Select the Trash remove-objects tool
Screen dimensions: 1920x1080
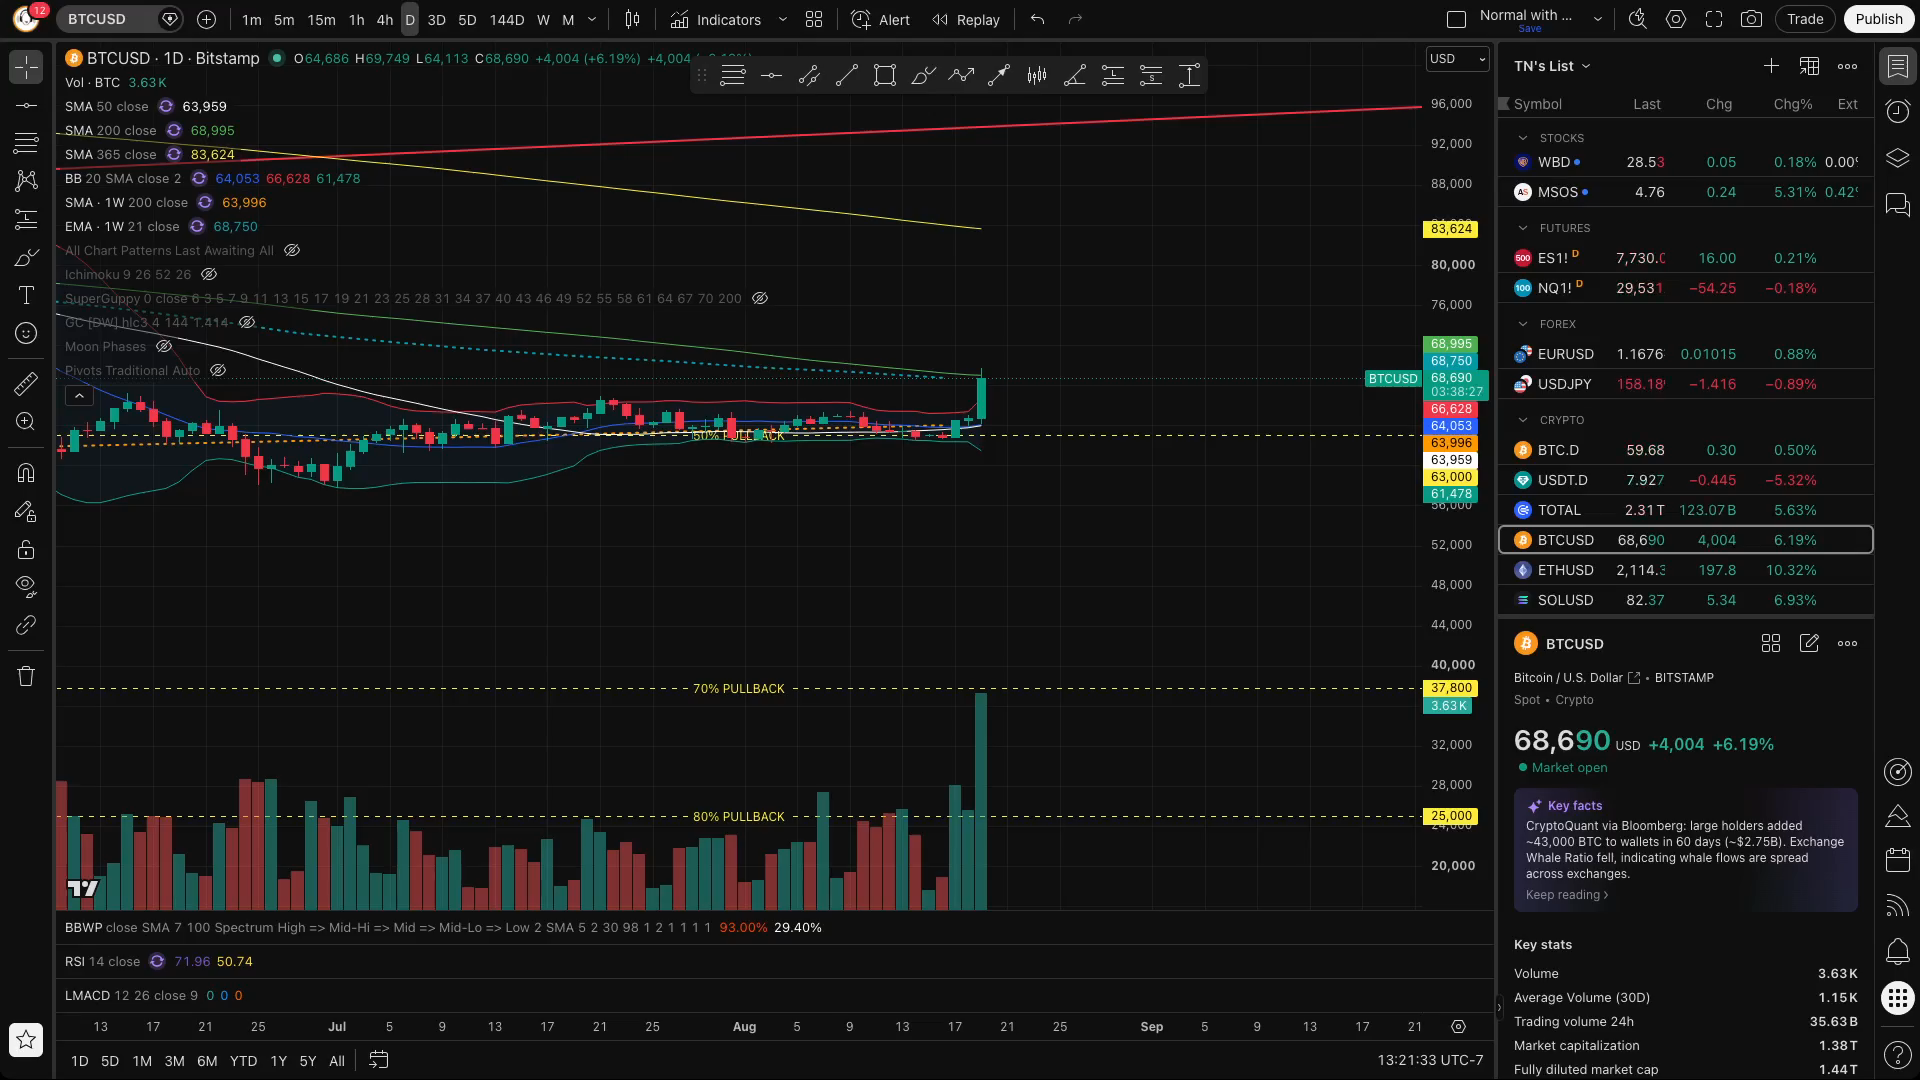[x=26, y=676]
